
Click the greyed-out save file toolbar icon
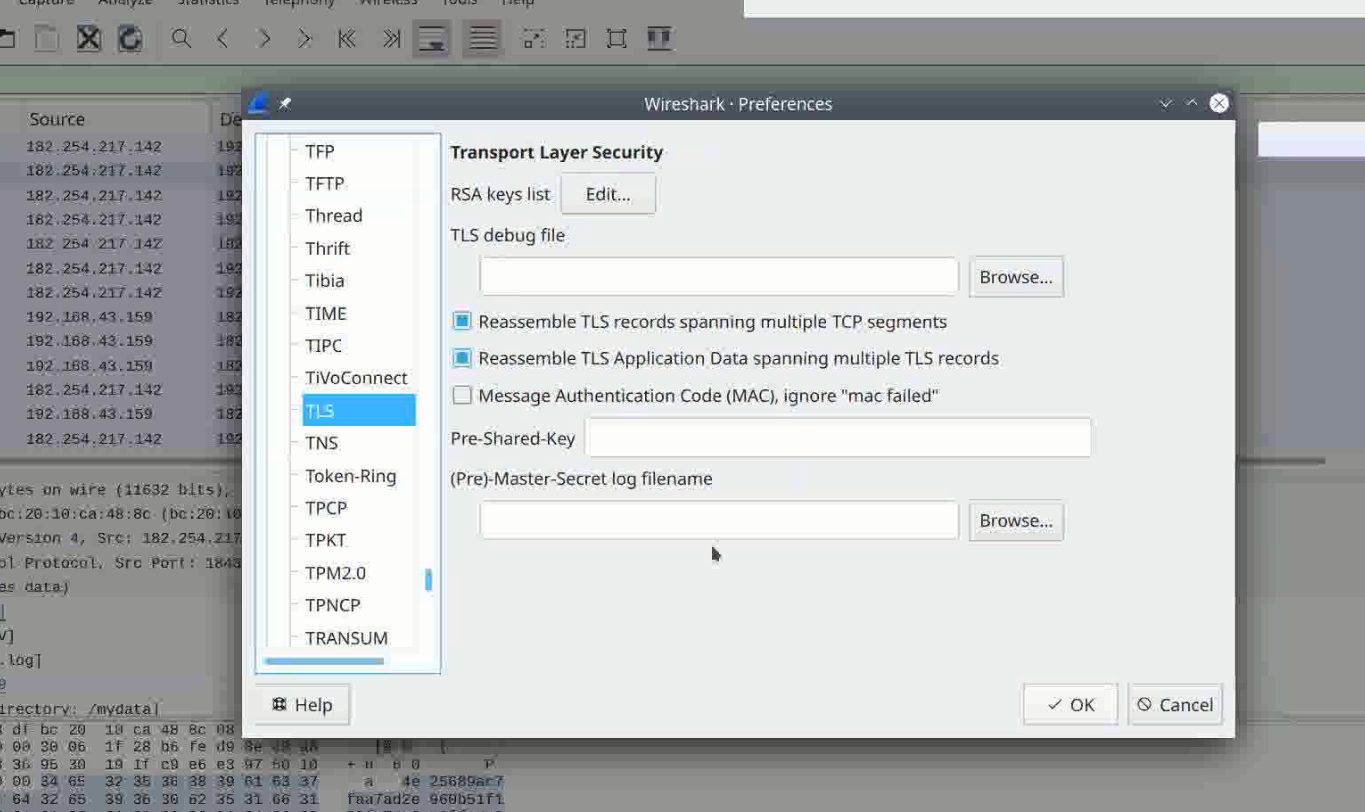pyautogui.click(x=47, y=39)
